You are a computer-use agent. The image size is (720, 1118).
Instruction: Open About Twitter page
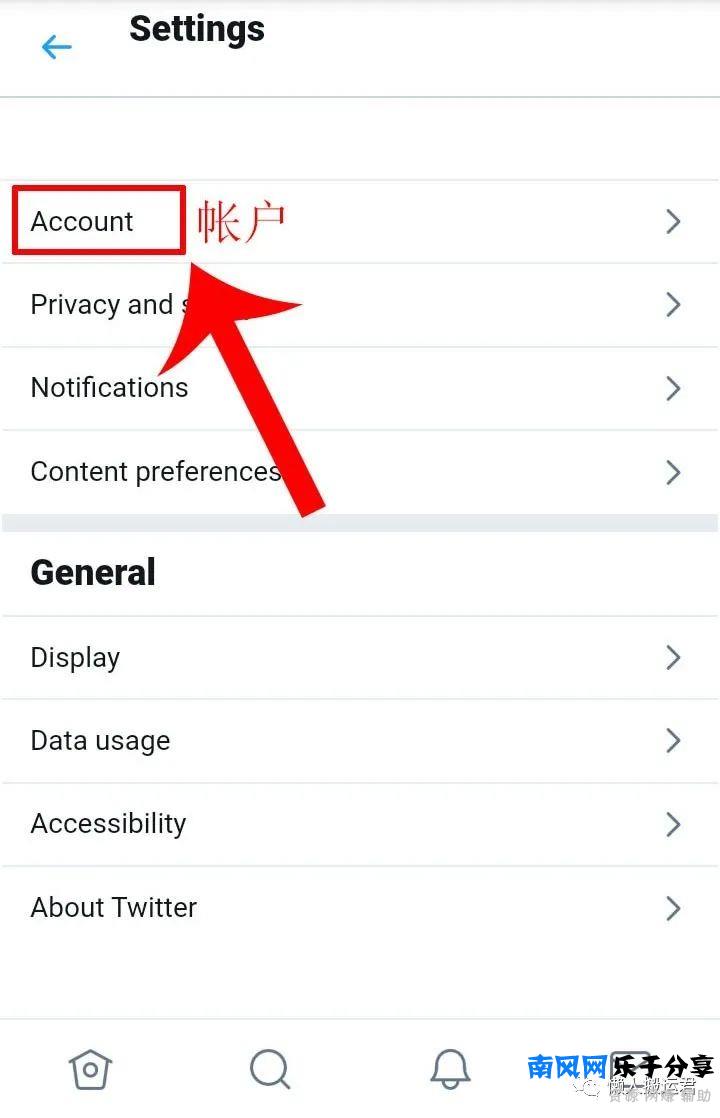(x=360, y=908)
